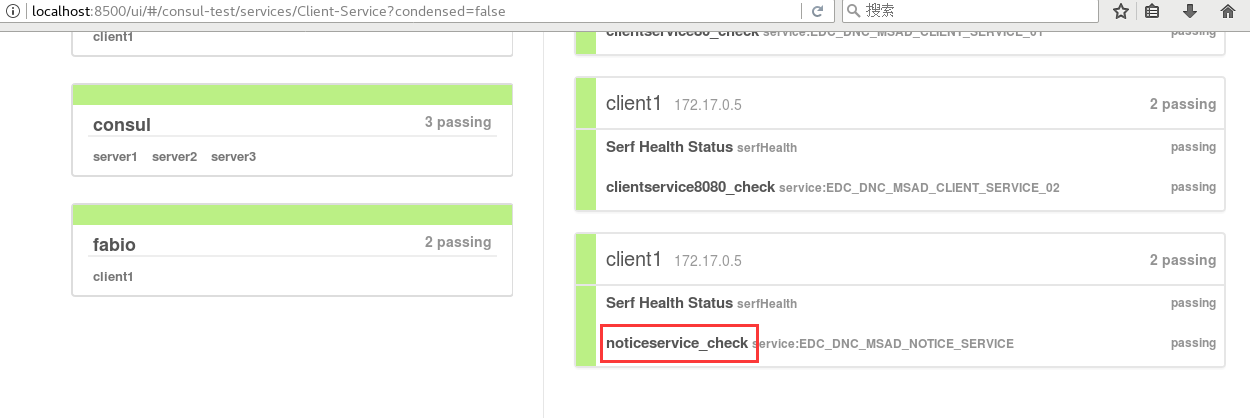
Task: Go to browser home page icon
Action: [x=1228, y=11]
